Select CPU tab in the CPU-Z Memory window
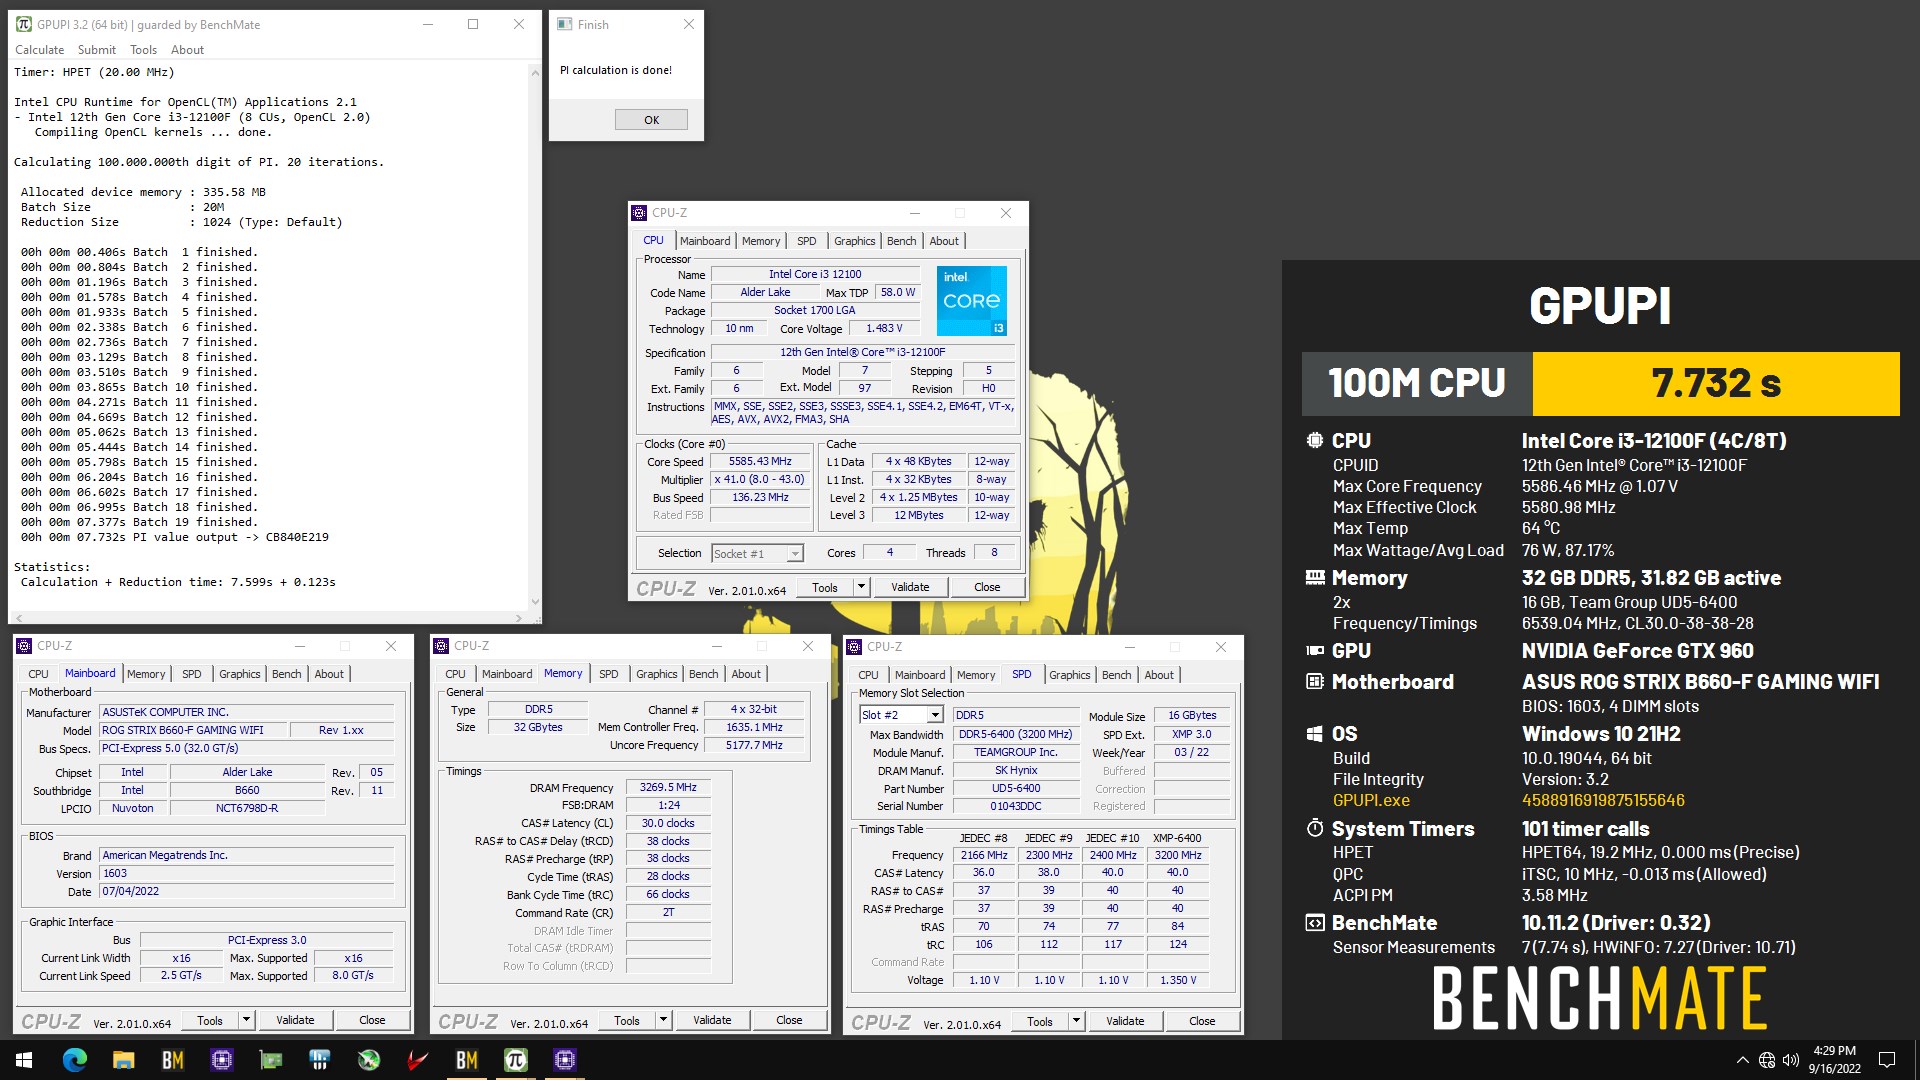This screenshot has width=1920, height=1080. tap(455, 674)
